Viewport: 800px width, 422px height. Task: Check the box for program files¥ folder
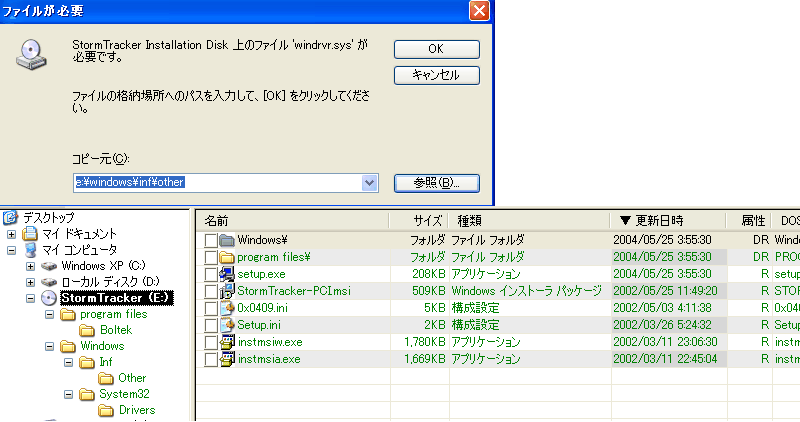211,257
